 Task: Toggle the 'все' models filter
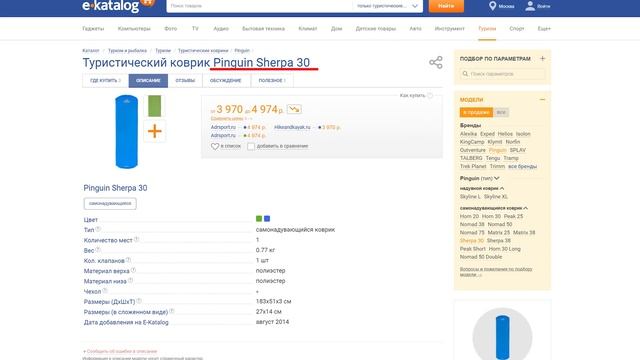[x=501, y=112]
